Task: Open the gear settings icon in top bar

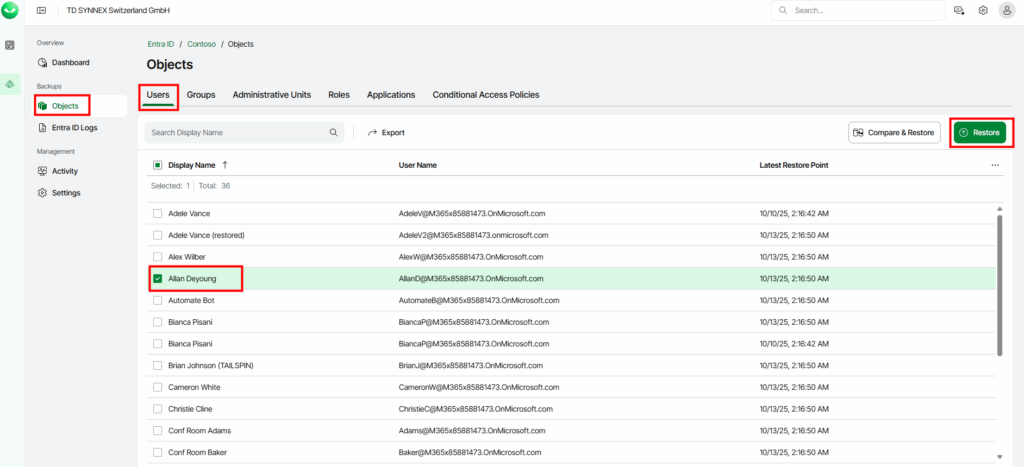Action: [x=983, y=10]
